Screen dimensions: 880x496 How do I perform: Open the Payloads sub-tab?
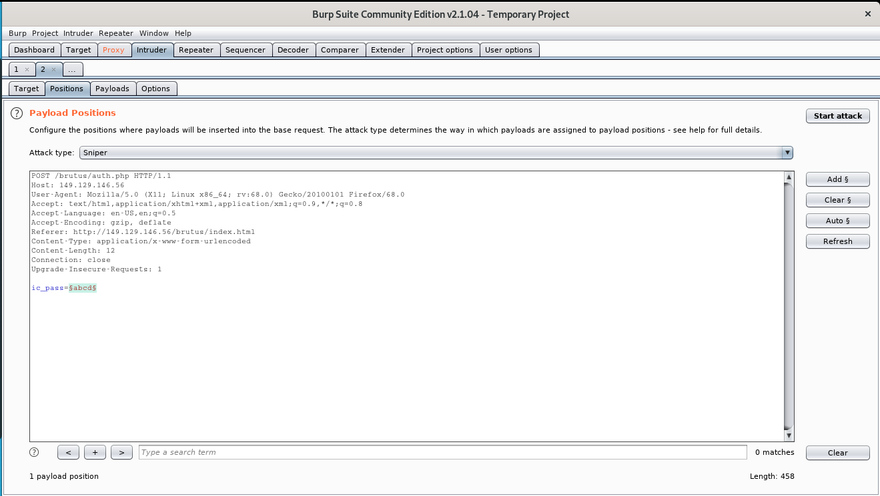pyautogui.click(x=112, y=89)
